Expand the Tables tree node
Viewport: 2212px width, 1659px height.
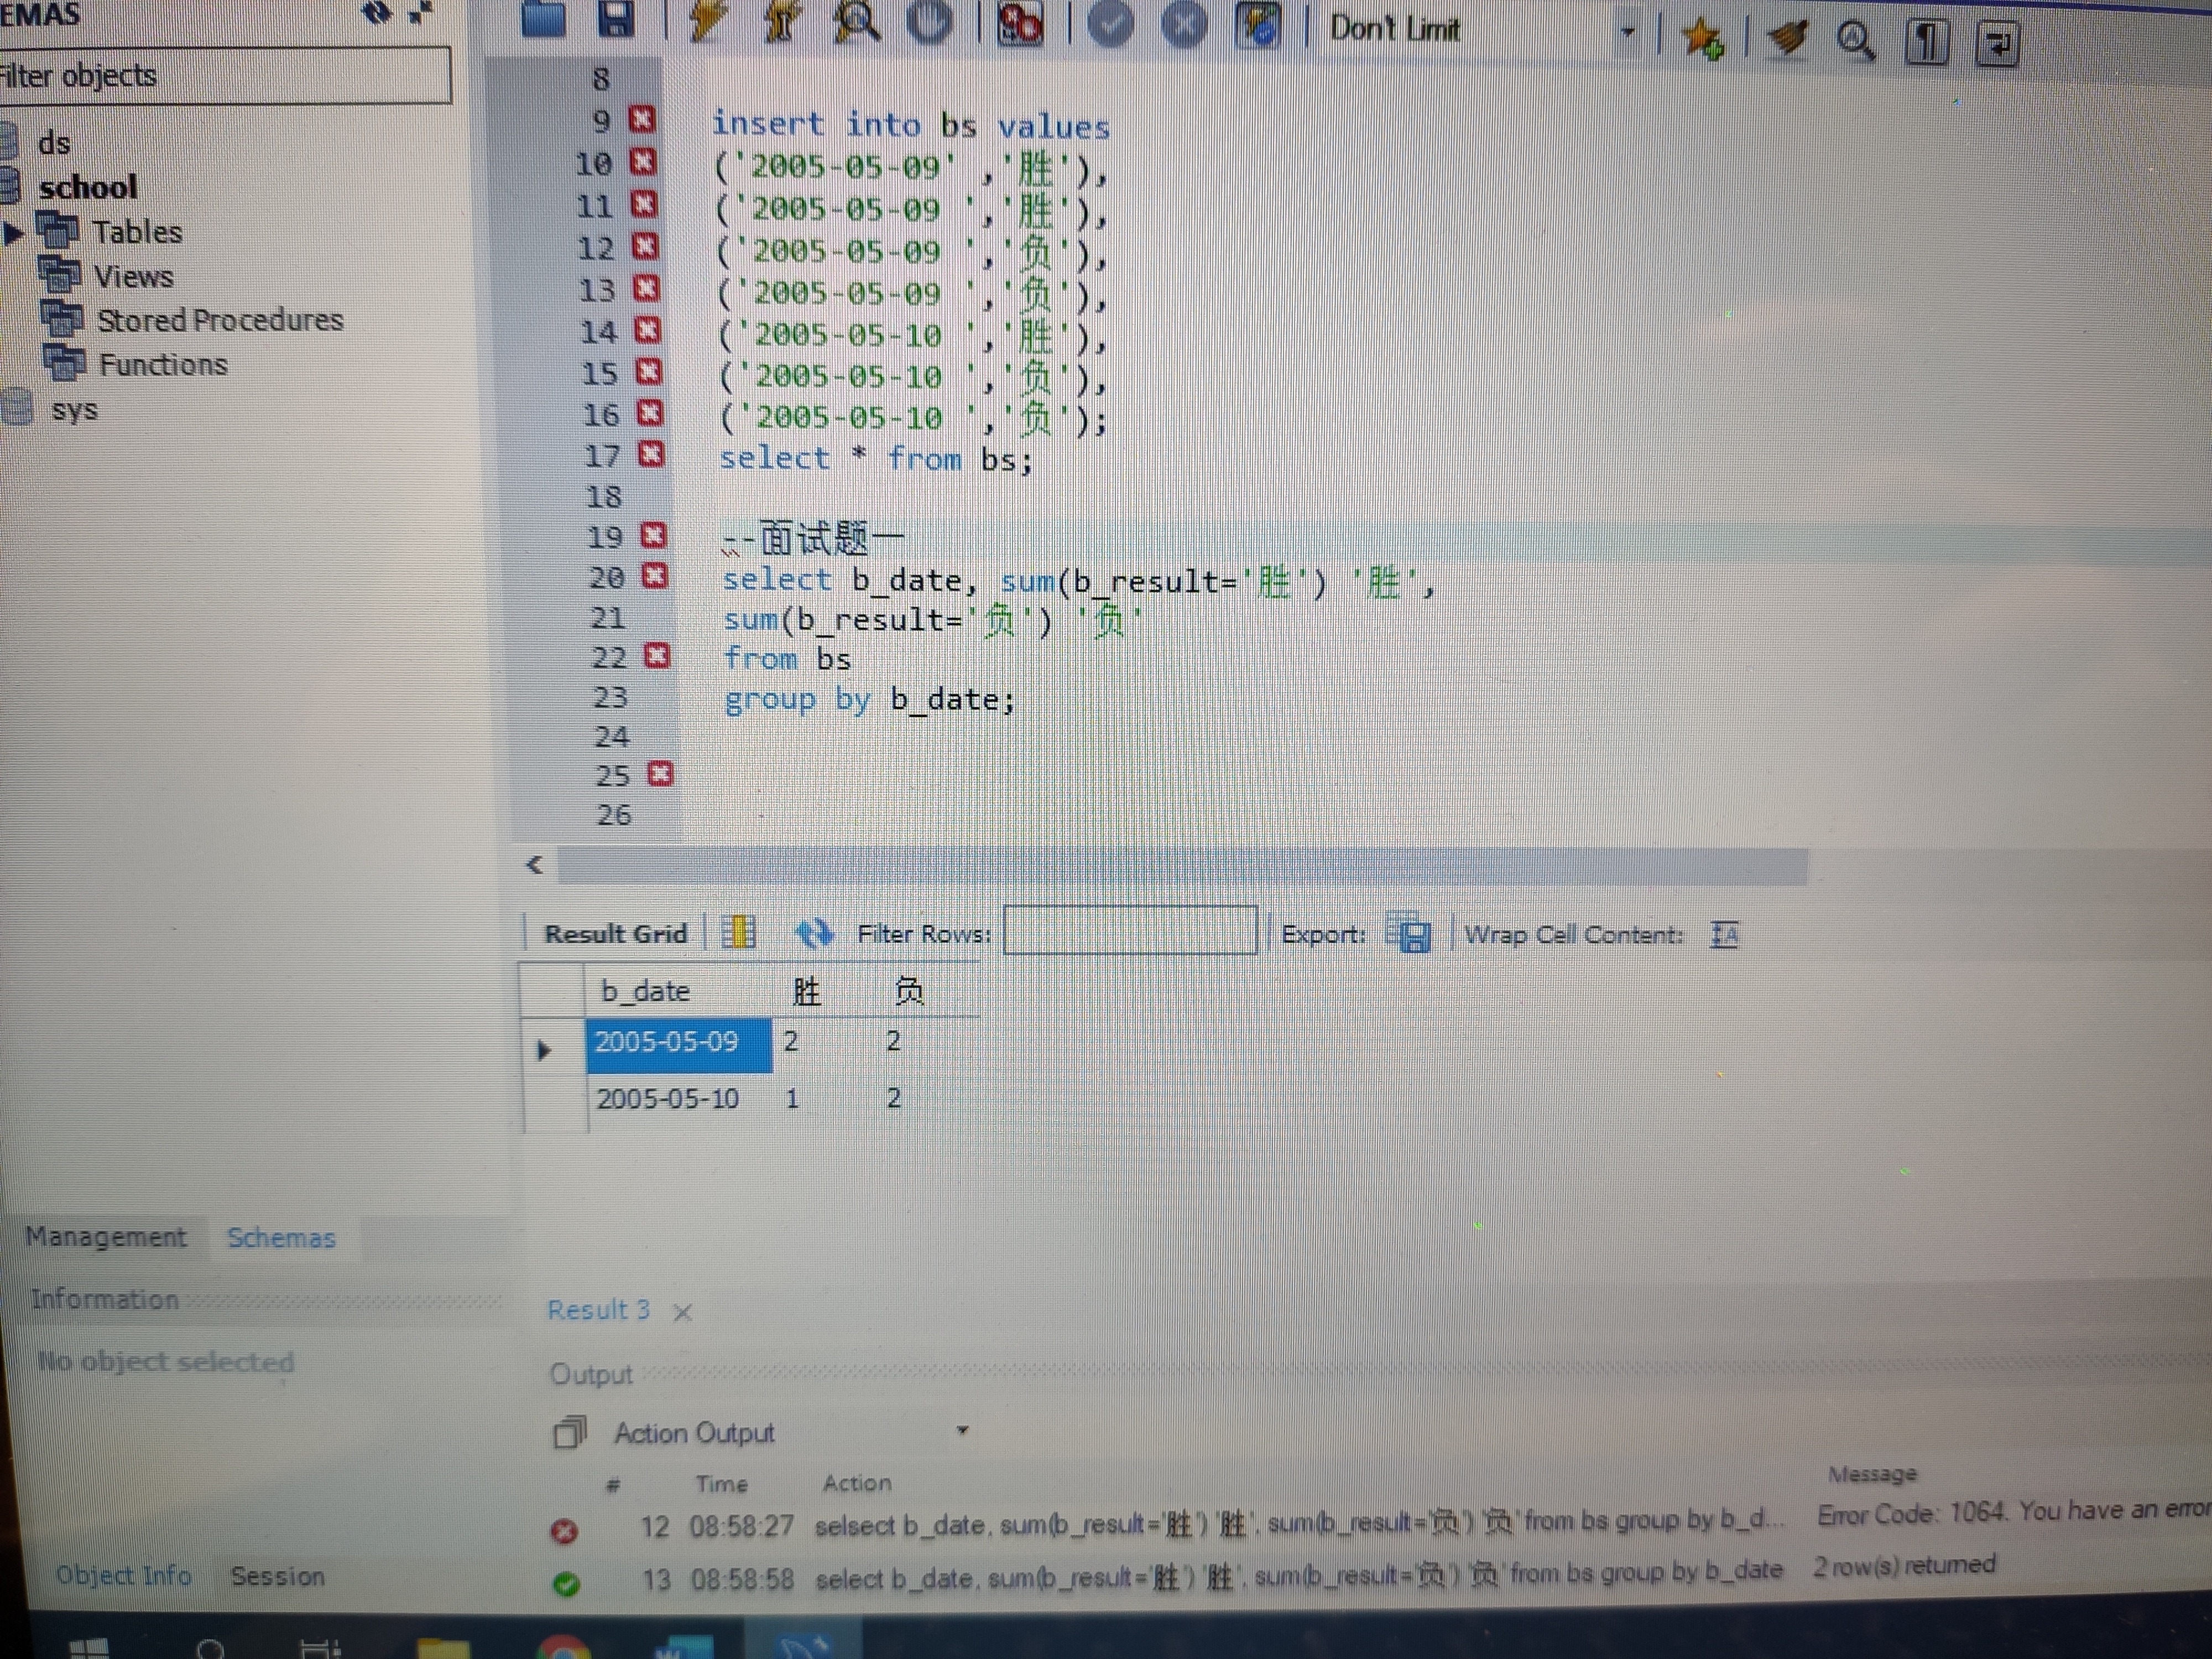tap(14, 233)
